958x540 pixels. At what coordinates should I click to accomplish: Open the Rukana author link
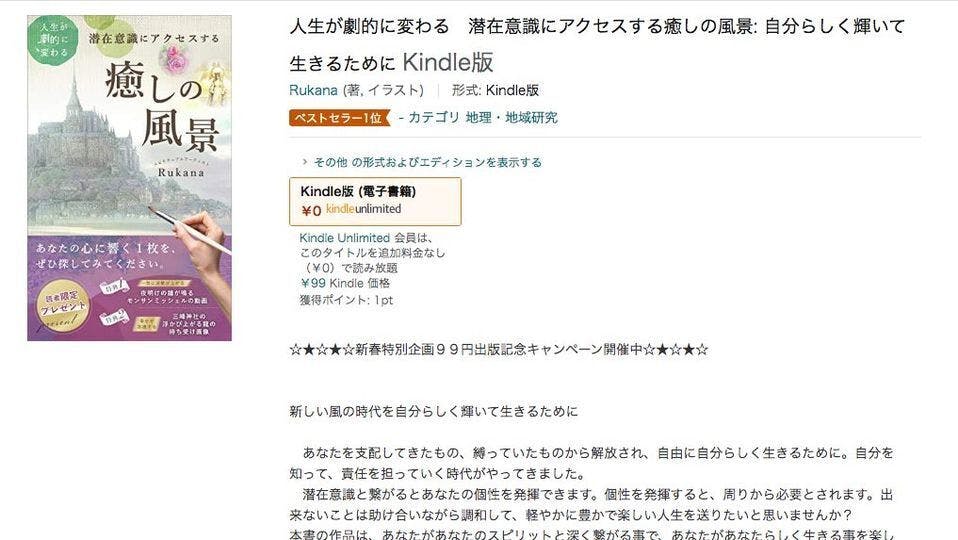click(x=313, y=90)
